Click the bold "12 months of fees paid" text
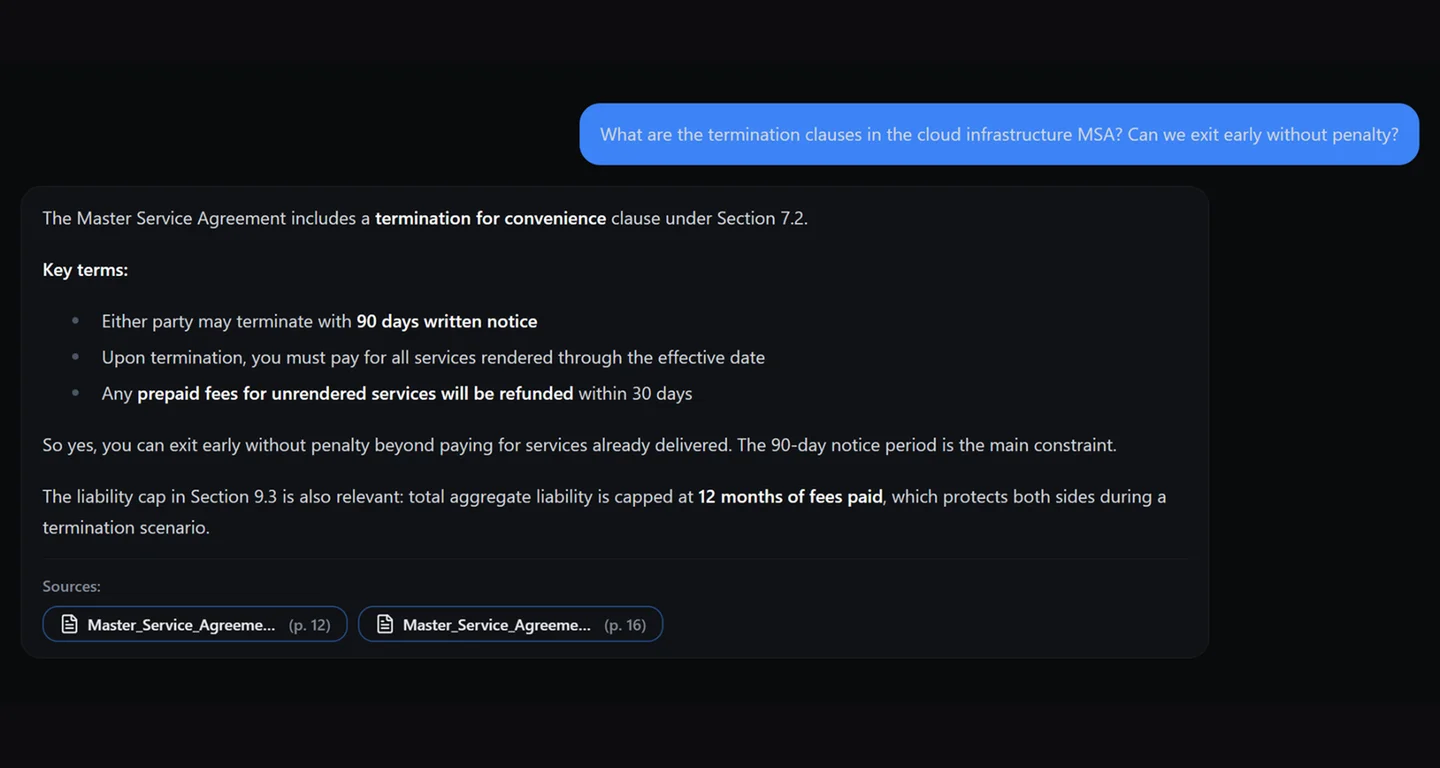This screenshot has height=768, width=1440. (x=790, y=496)
